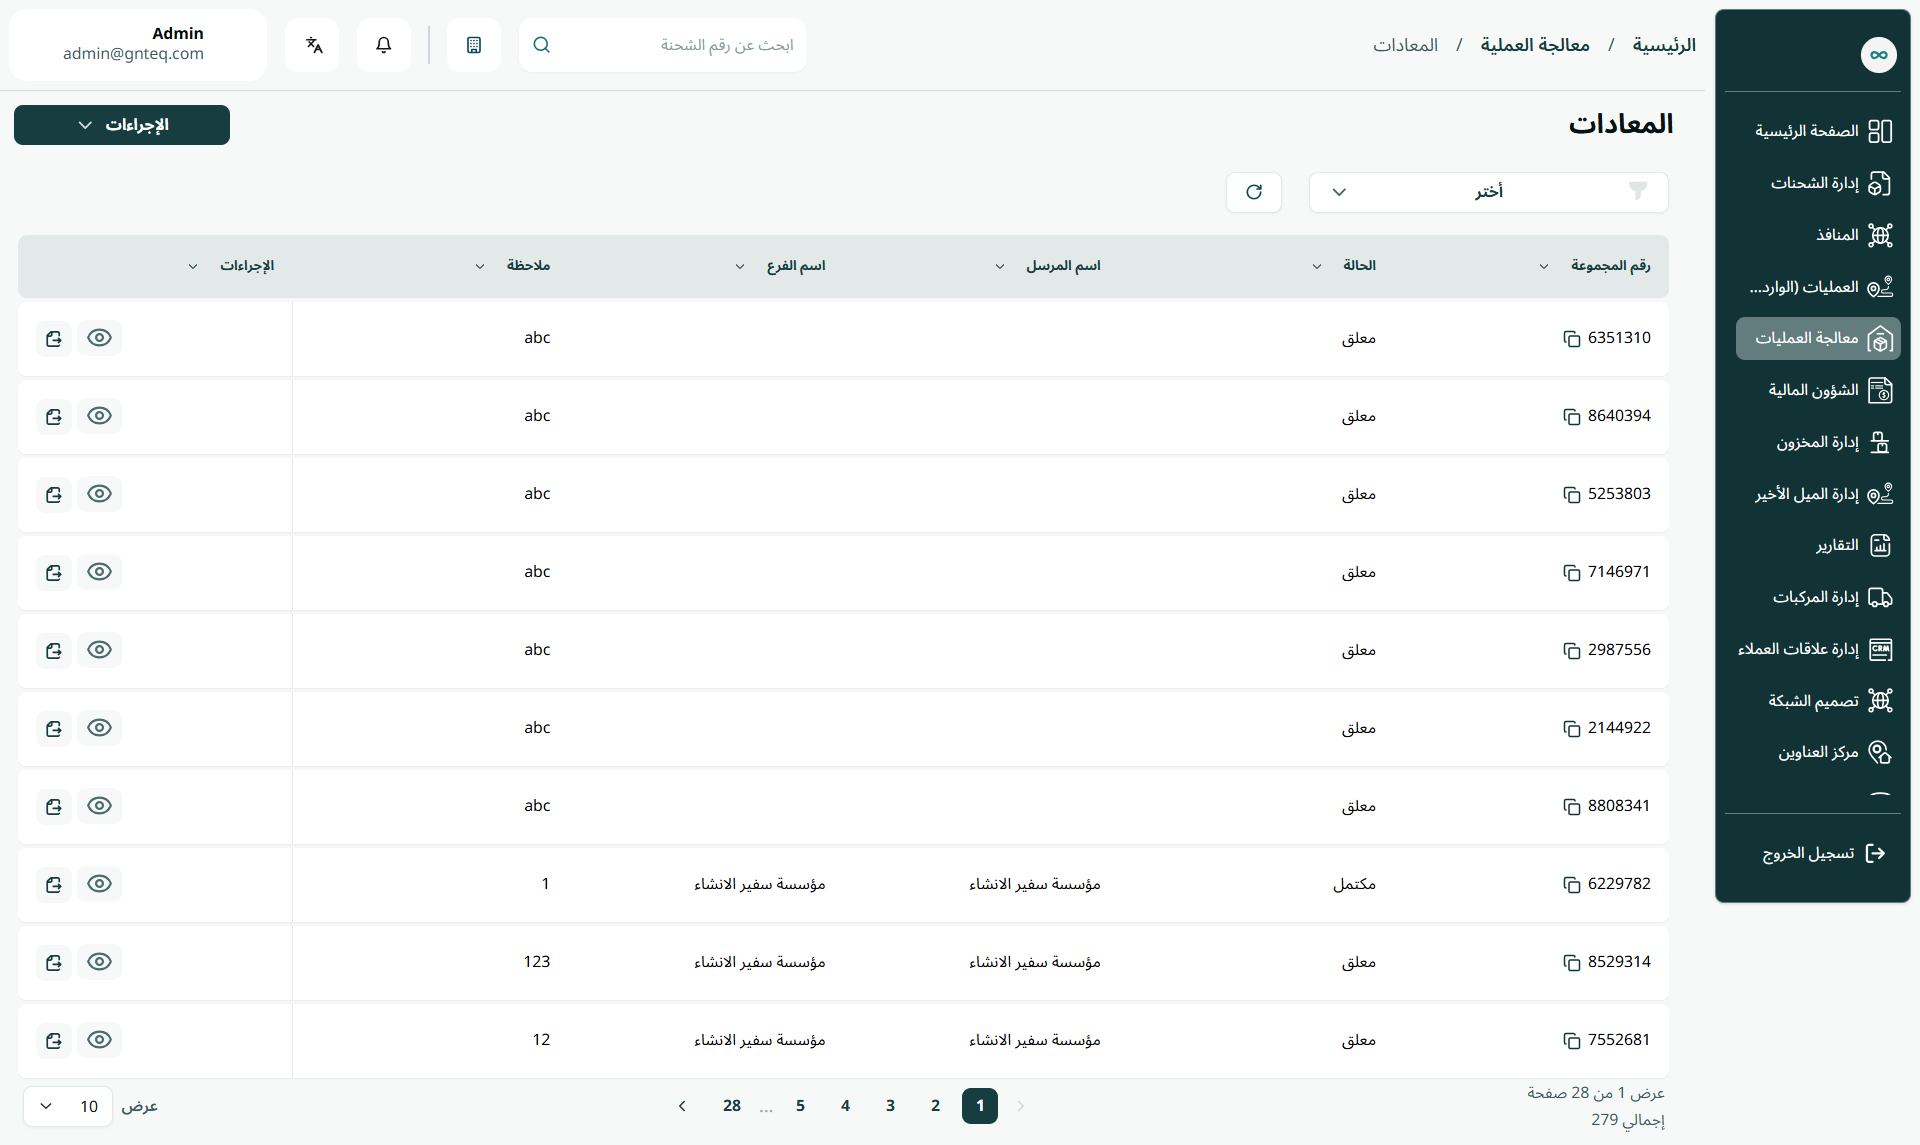The image size is (1920, 1145).
Task: Open the rows-per-page dropdown showing 10
Action: (68, 1106)
